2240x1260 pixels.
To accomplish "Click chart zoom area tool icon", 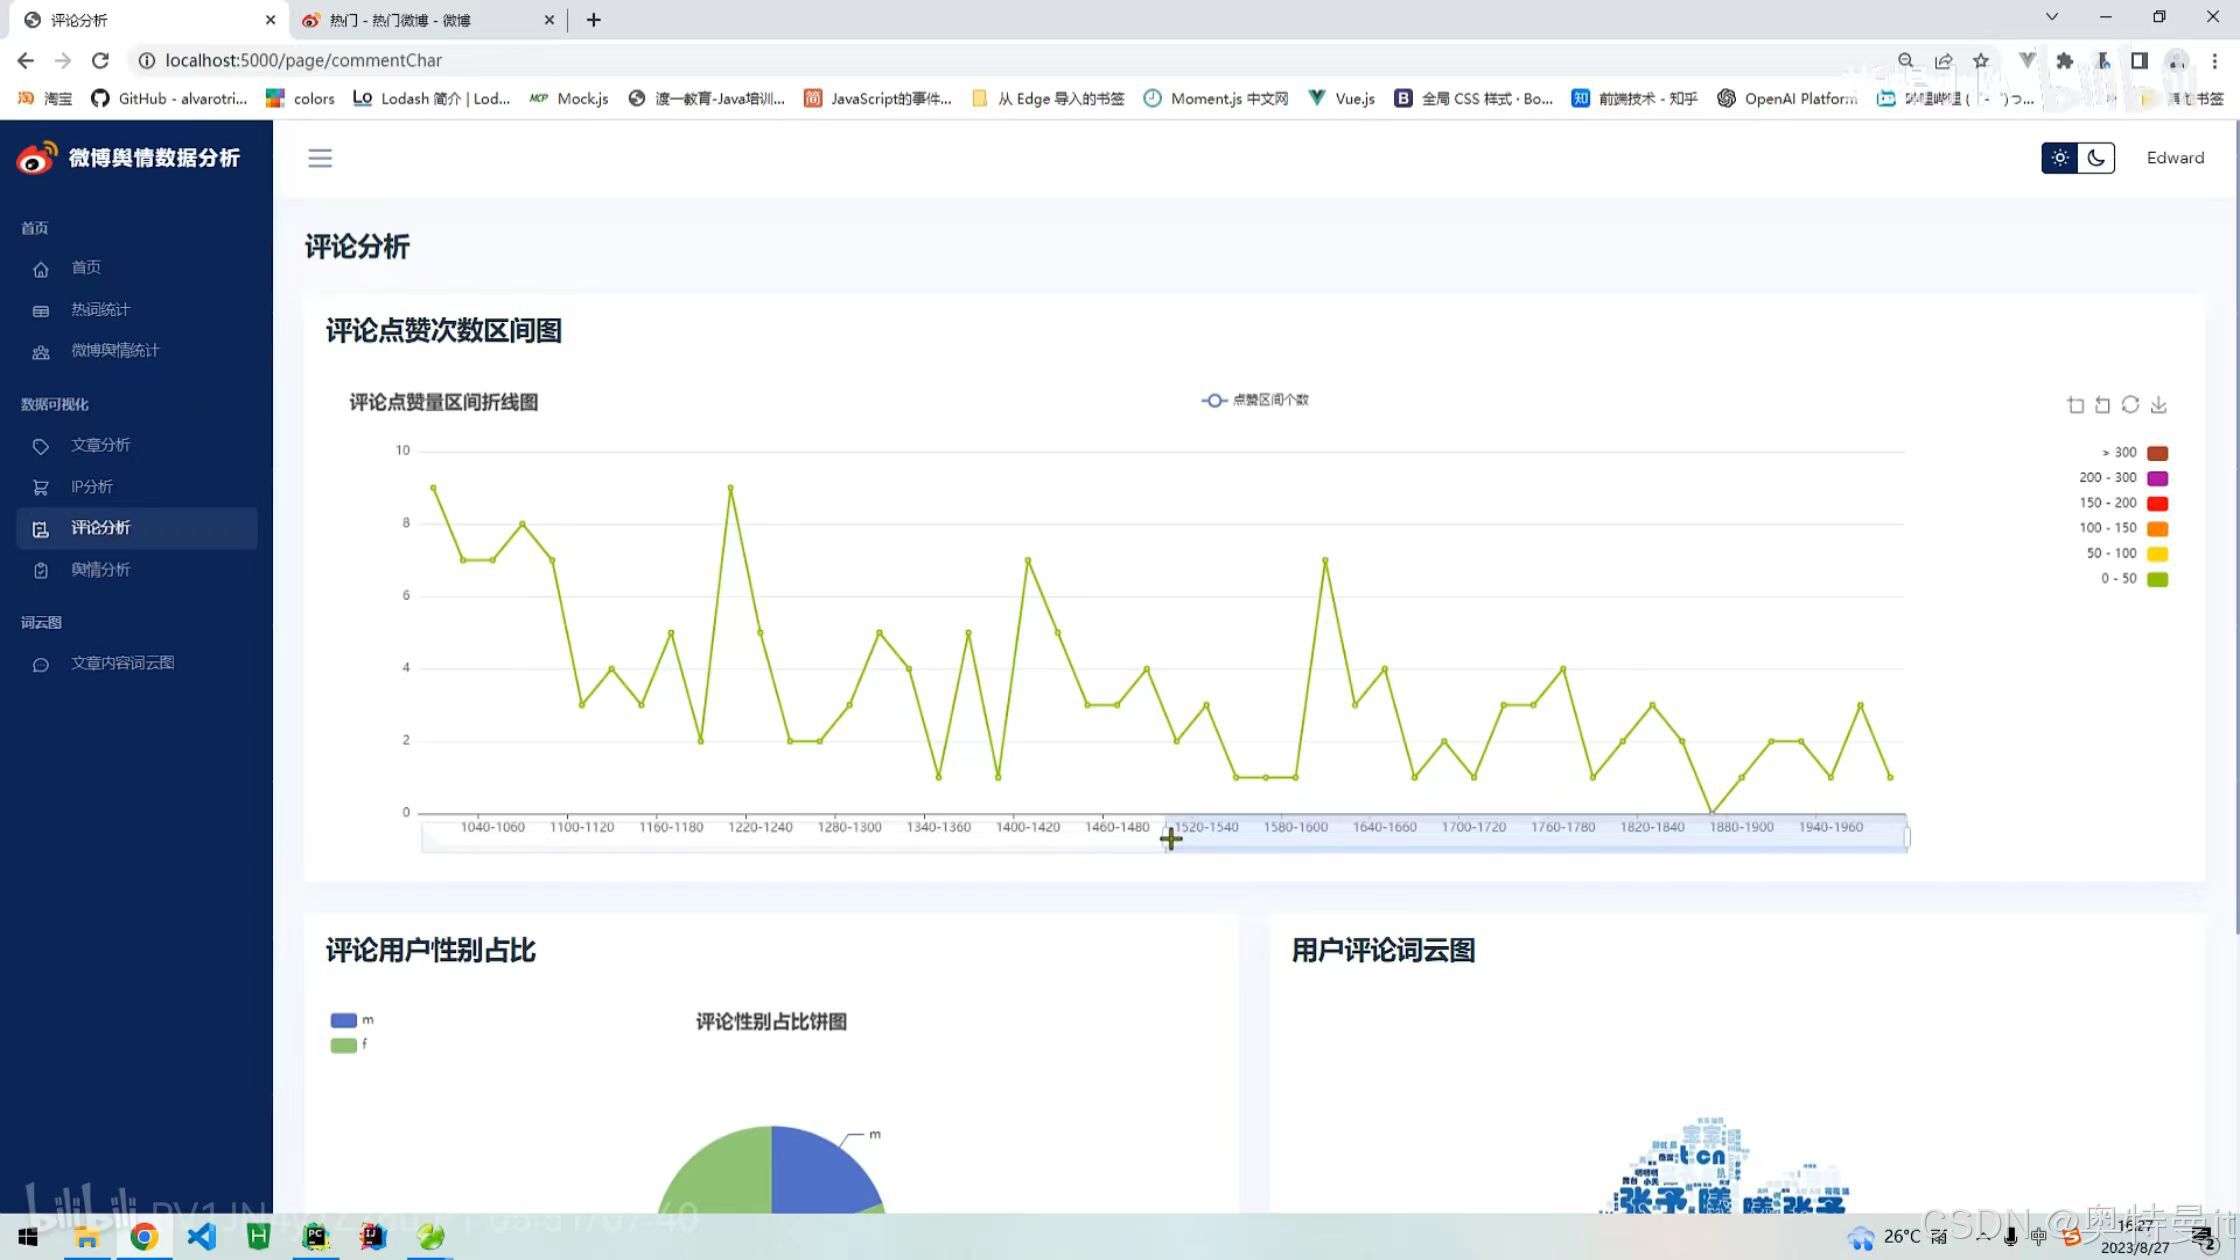I will [2075, 405].
